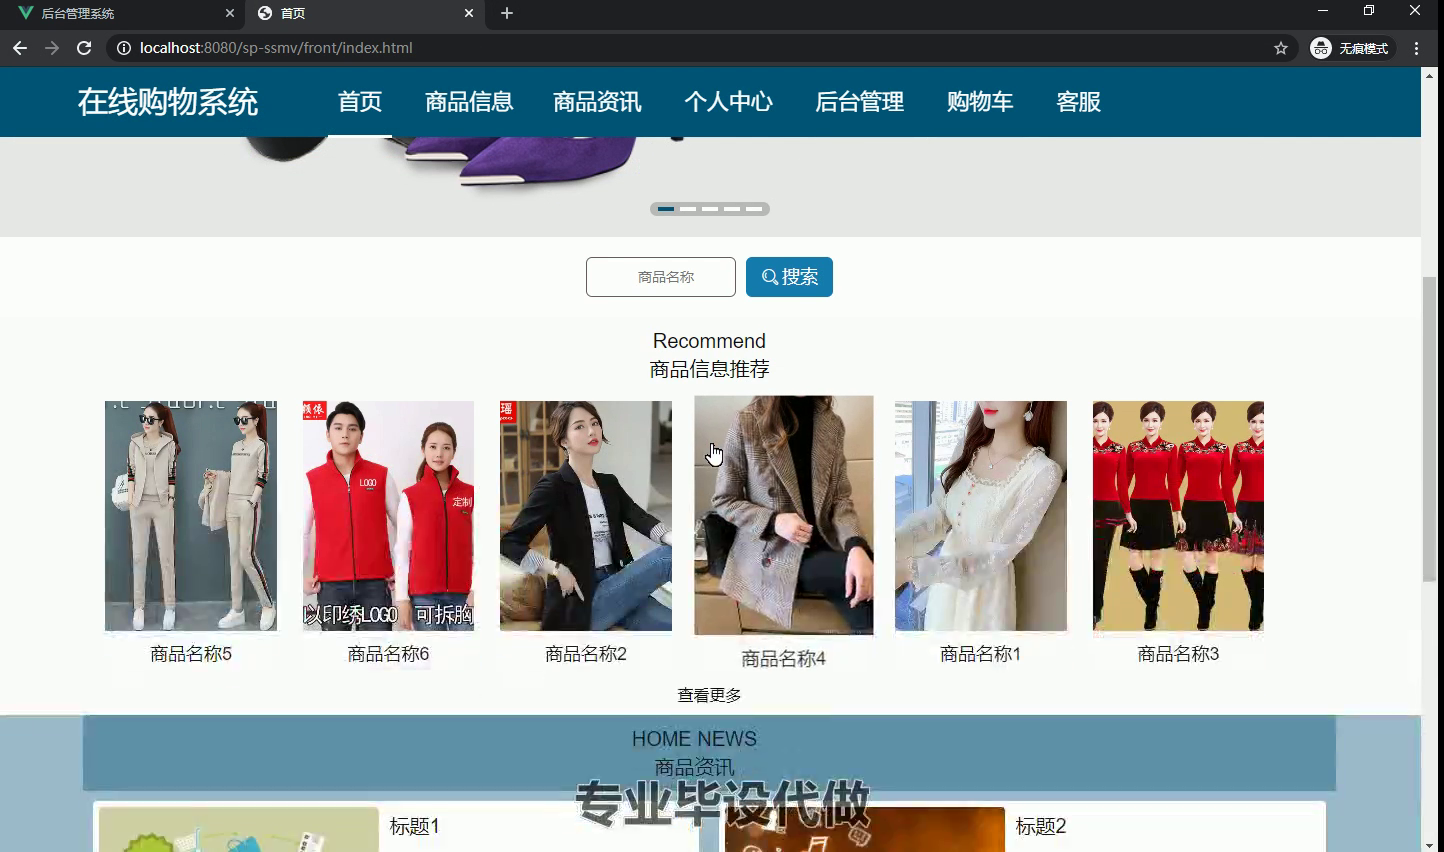Bookmark this page with the star icon
Viewport: 1444px width, 852px height.
click(1281, 48)
